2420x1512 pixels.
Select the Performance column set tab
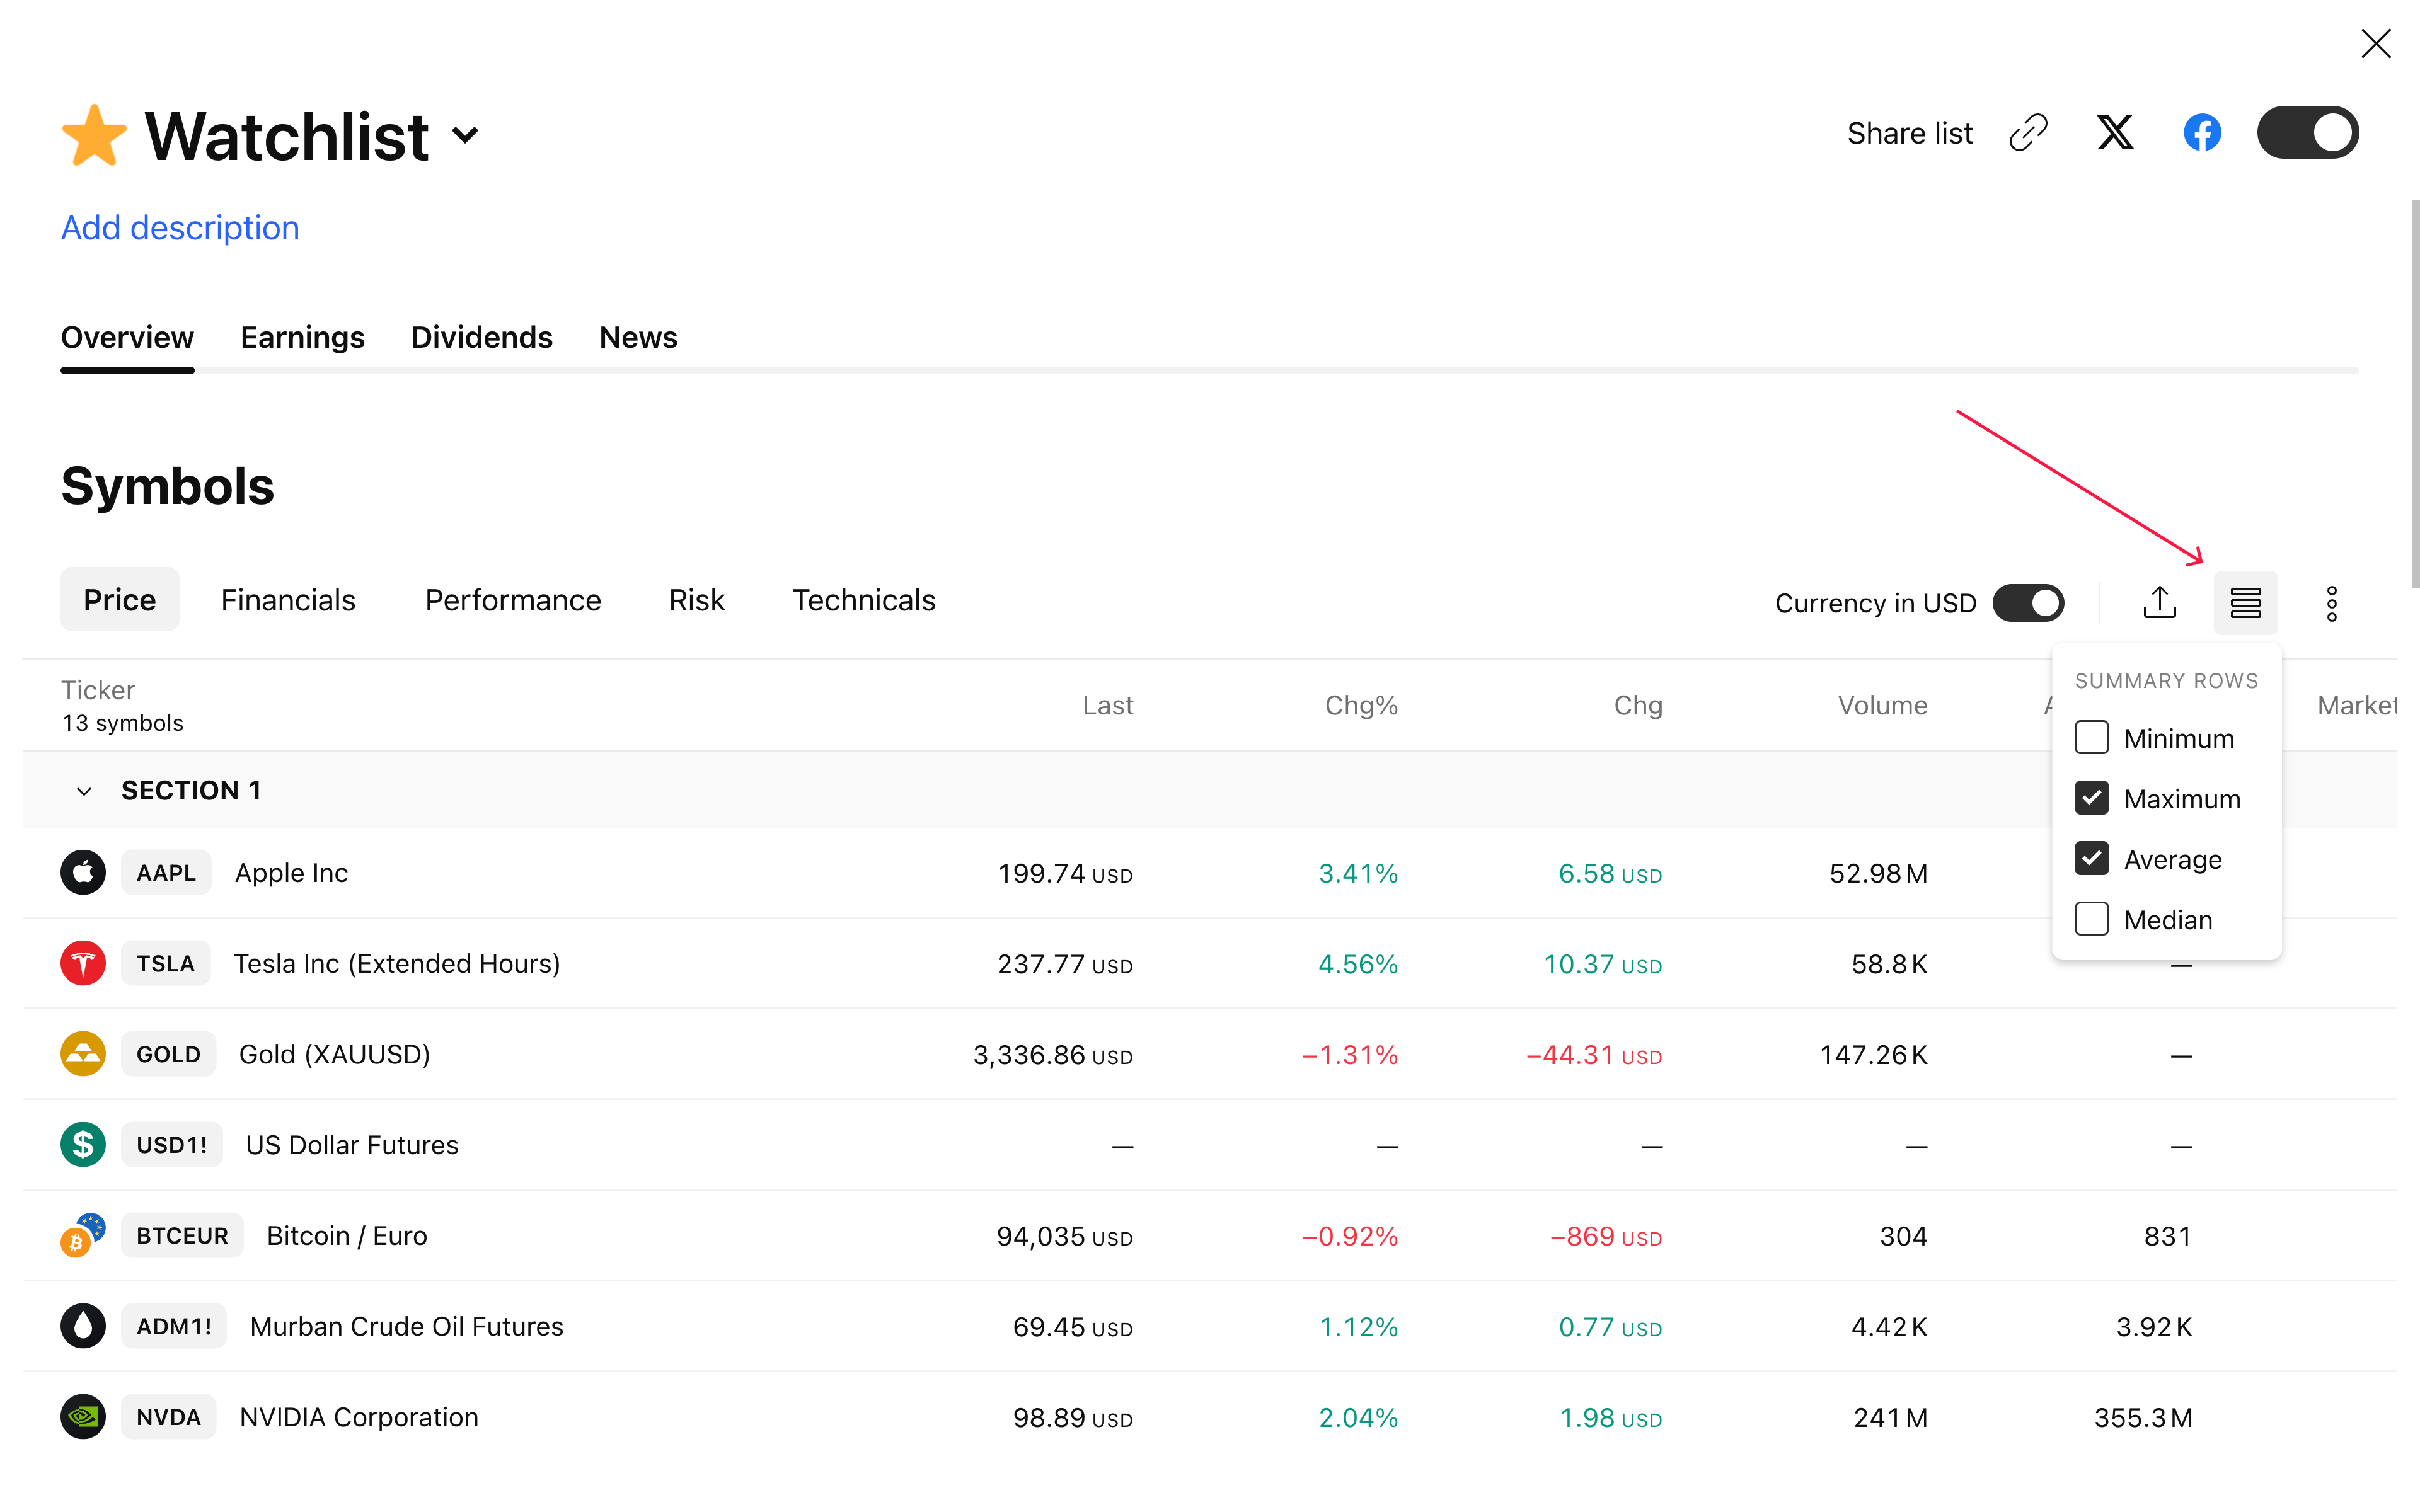(512, 600)
